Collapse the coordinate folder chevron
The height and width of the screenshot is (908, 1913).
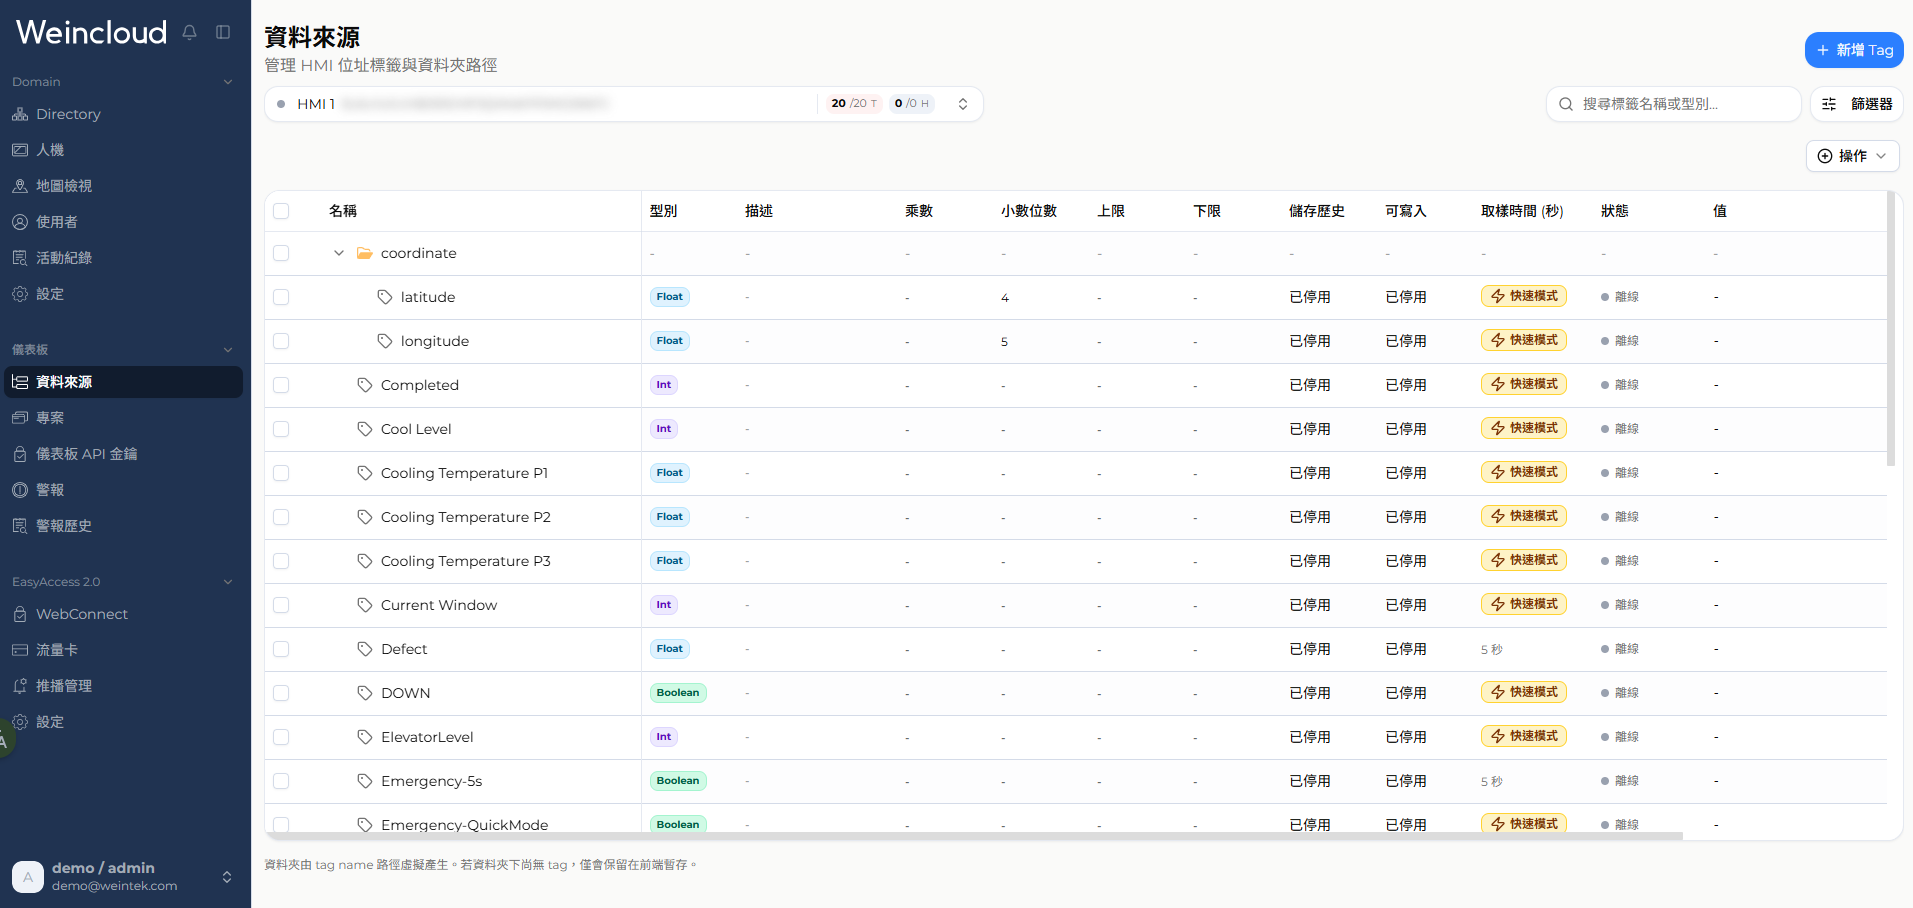[x=339, y=253]
